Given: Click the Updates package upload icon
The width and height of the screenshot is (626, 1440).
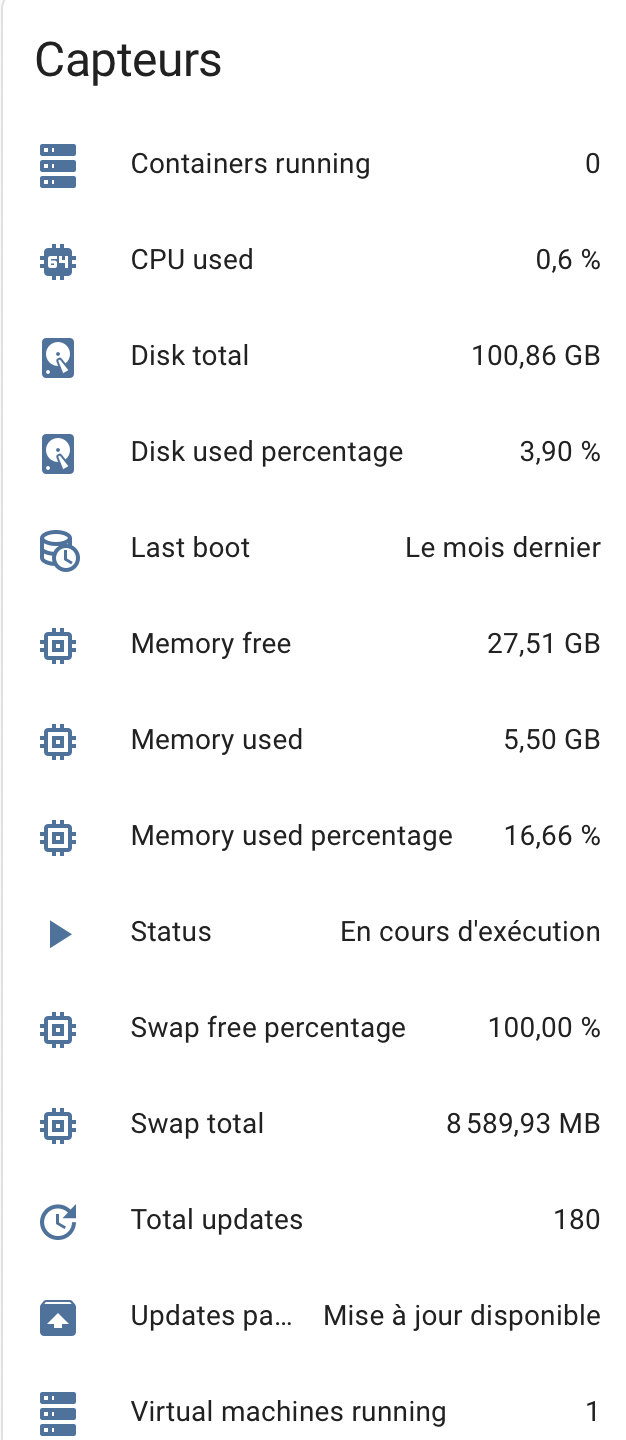Looking at the screenshot, I should 58,1317.
